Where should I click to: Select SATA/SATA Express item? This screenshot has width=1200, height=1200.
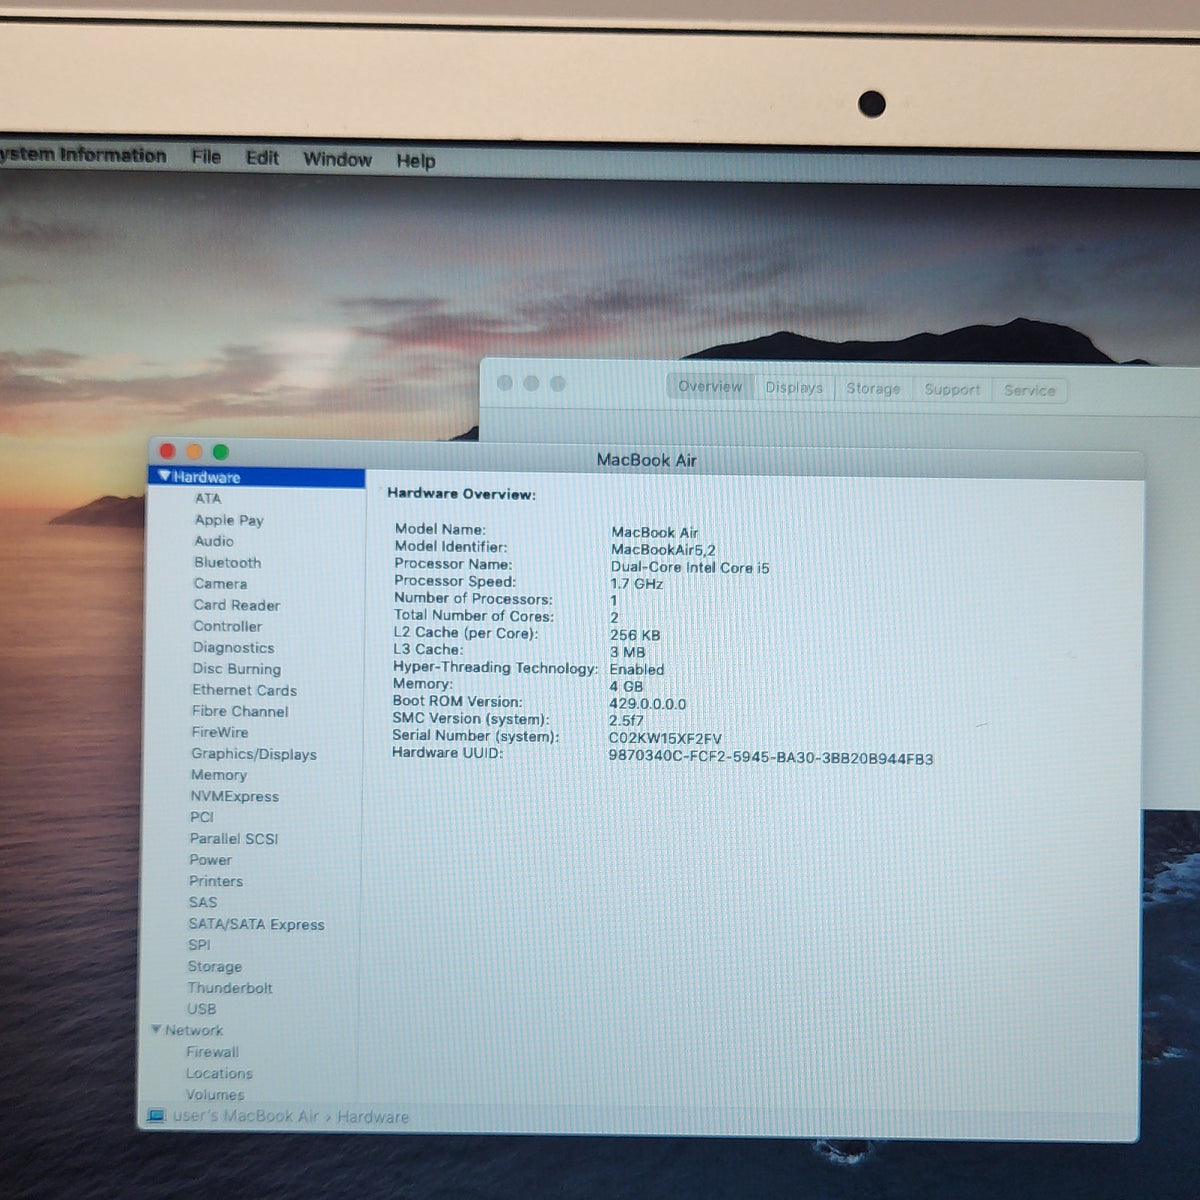(256, 925)
